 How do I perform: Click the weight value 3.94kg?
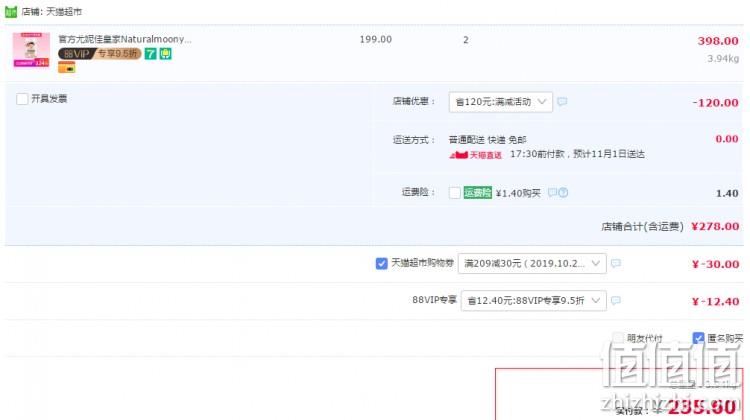723,58
